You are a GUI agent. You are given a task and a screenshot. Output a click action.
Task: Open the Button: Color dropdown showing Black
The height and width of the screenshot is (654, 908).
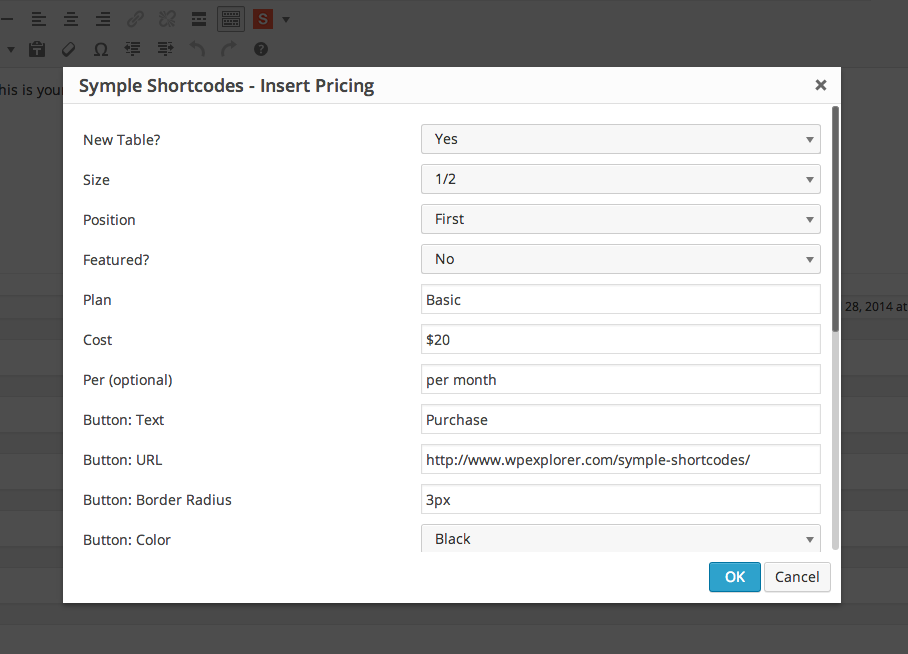point(621,538)
